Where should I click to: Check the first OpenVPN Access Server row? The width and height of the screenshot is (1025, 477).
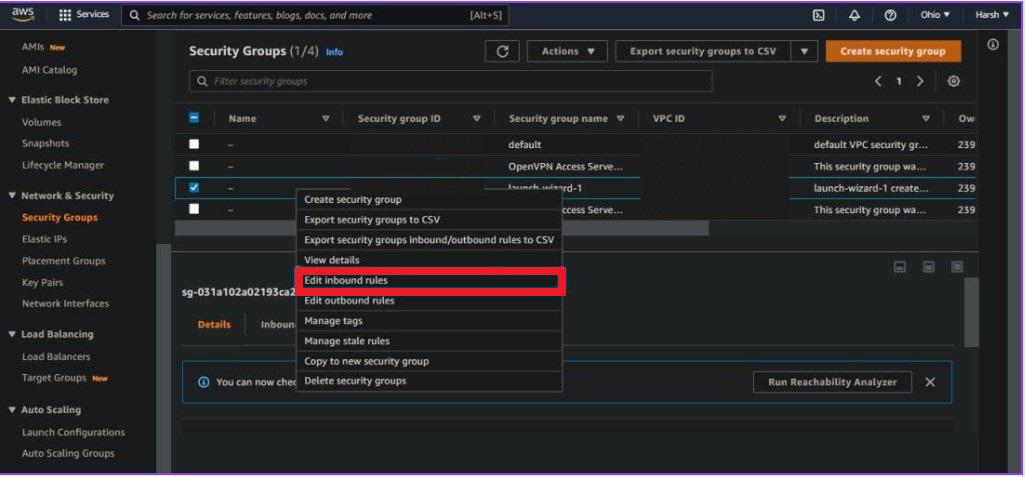point(194,166)
